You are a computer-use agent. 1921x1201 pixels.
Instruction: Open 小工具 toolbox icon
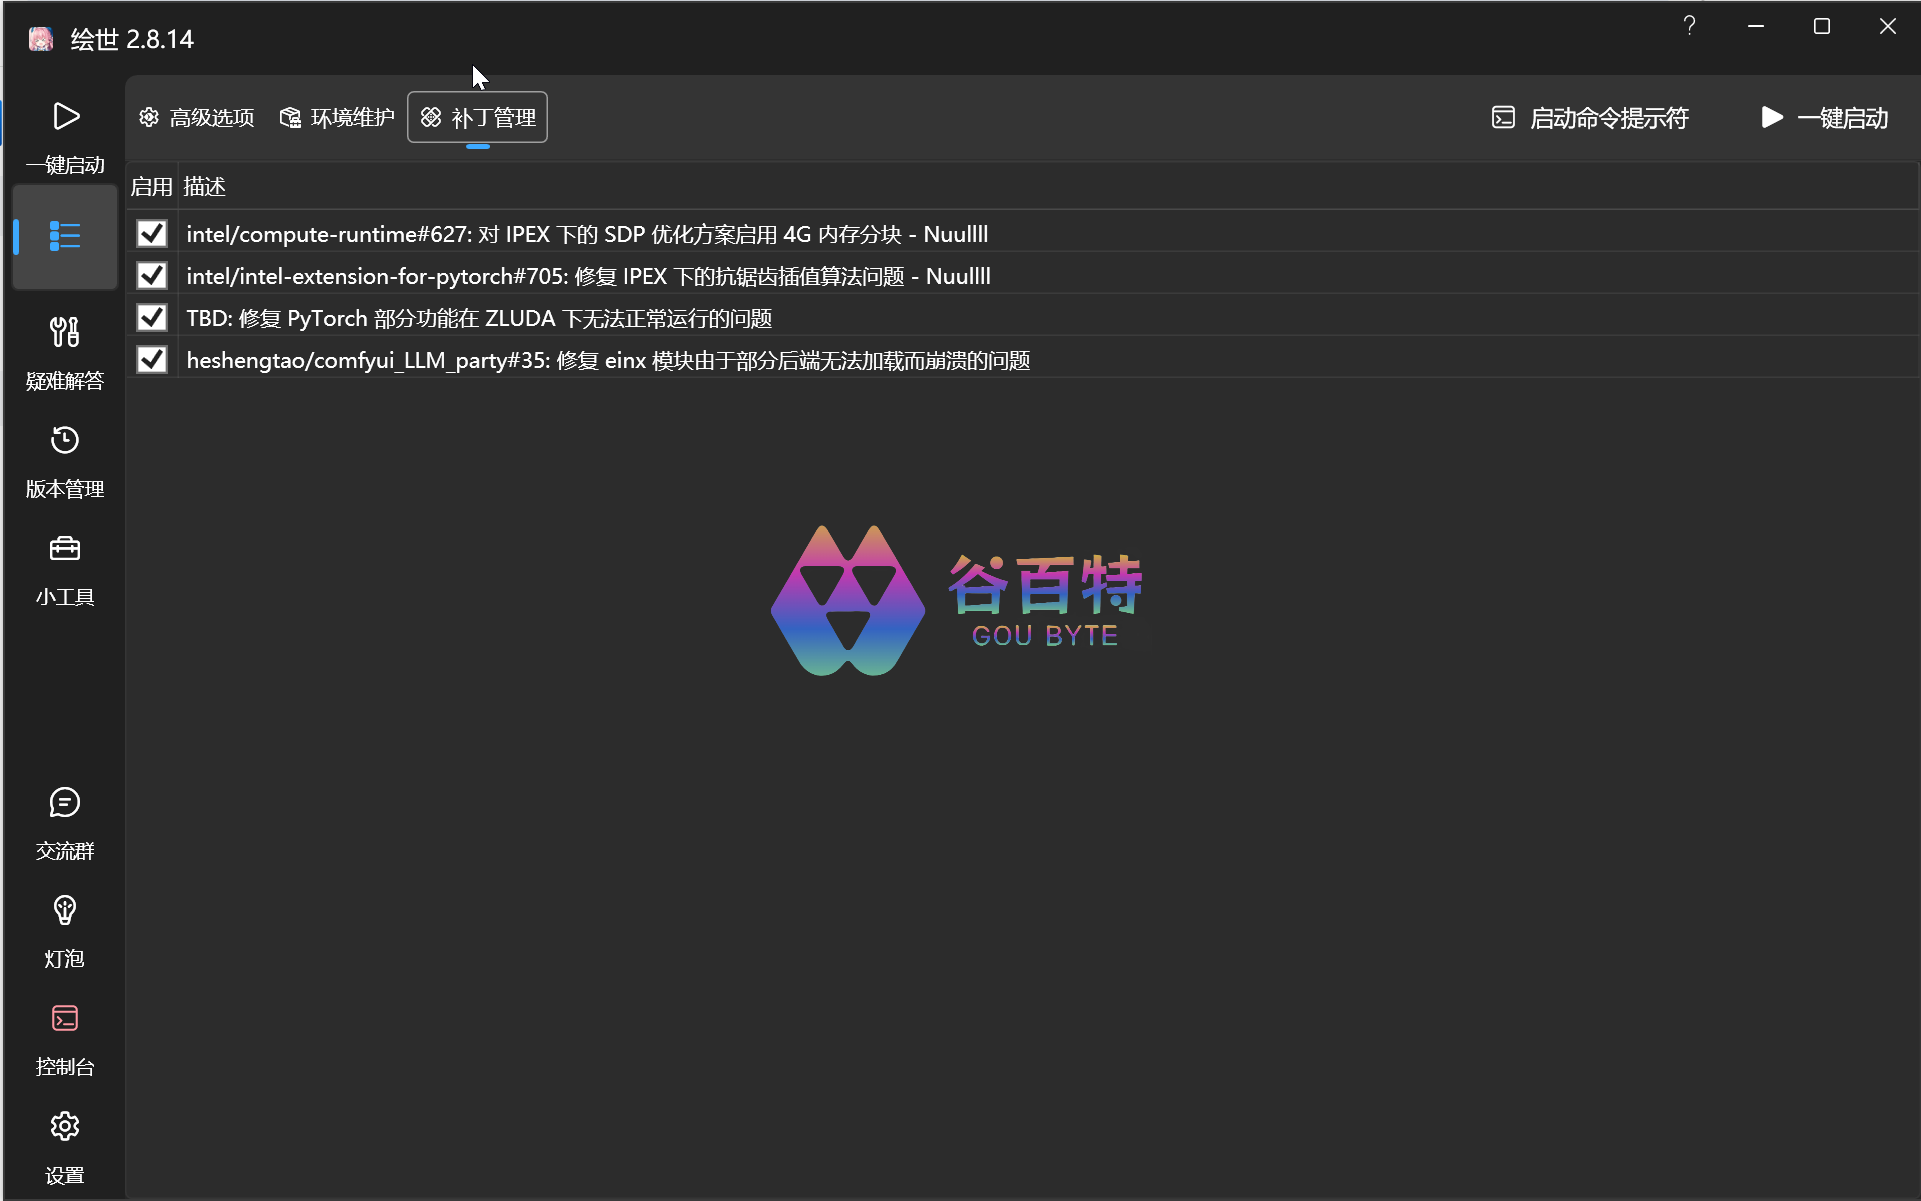point(65,549)
